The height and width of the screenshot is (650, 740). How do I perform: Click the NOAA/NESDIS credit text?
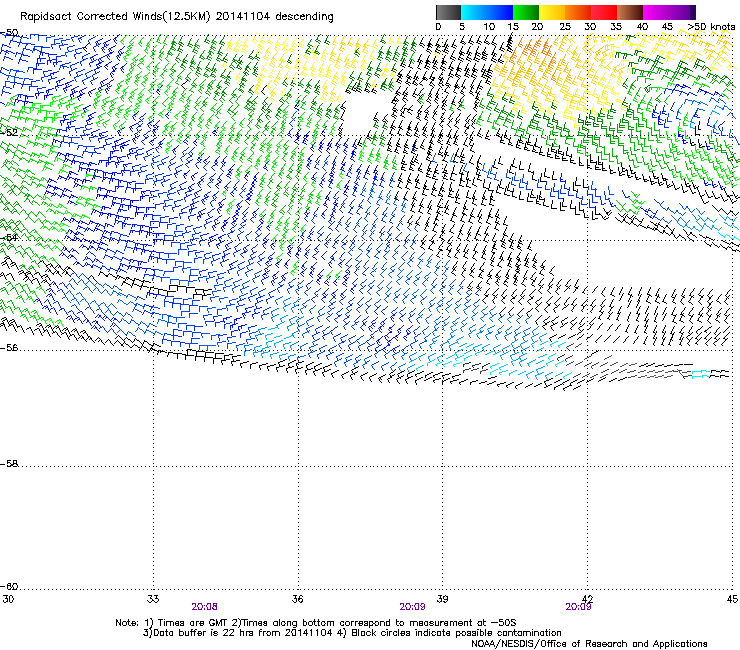point(589,644)
